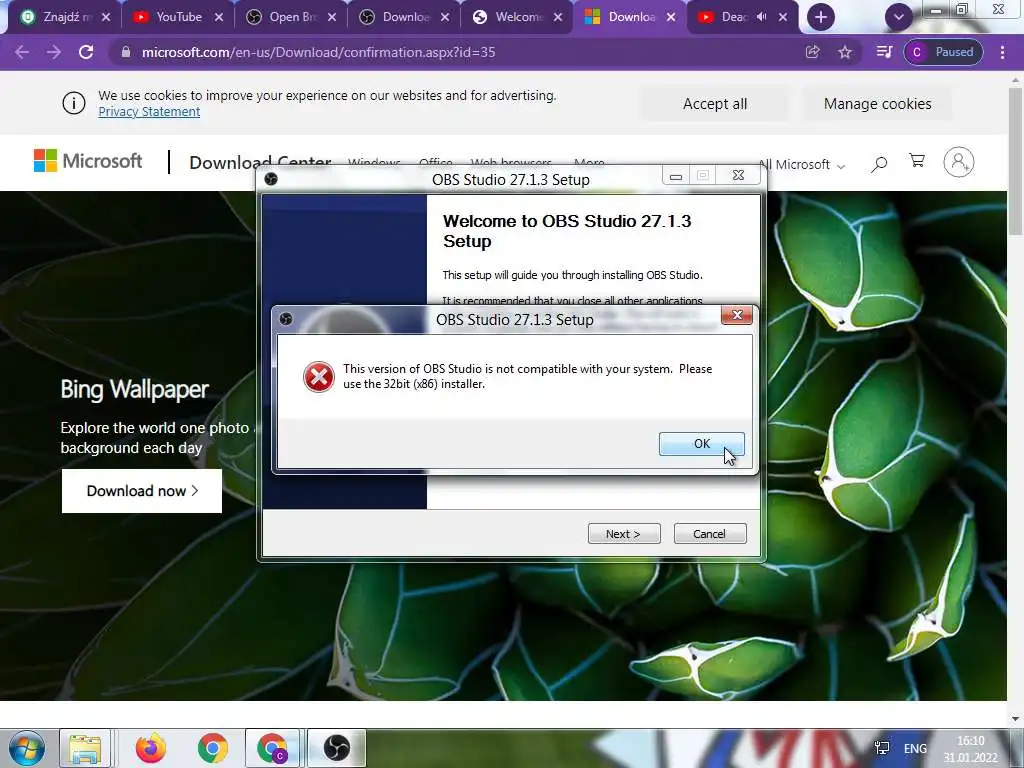
Task: Switch to the Chrome profile window in taskbar
Action: pos(273,748)
